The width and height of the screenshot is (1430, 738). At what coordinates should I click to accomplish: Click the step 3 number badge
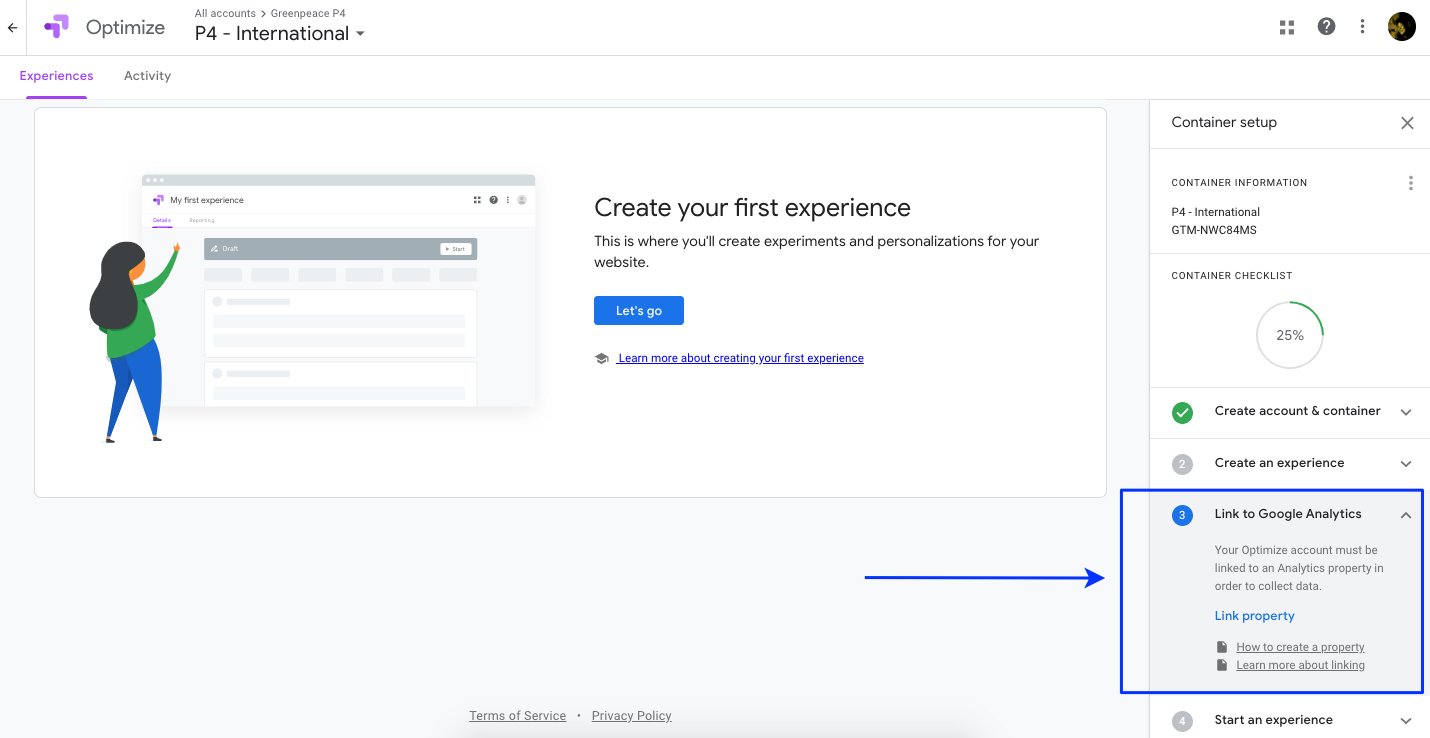coord(1183,515)
